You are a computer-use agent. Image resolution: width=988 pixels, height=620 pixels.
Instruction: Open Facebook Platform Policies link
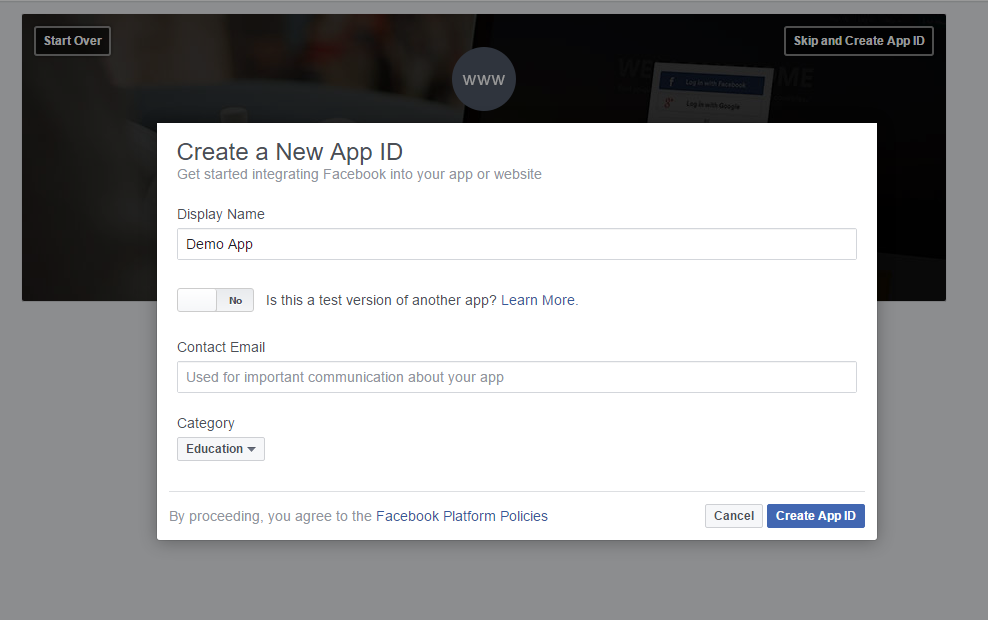point(462,516)
